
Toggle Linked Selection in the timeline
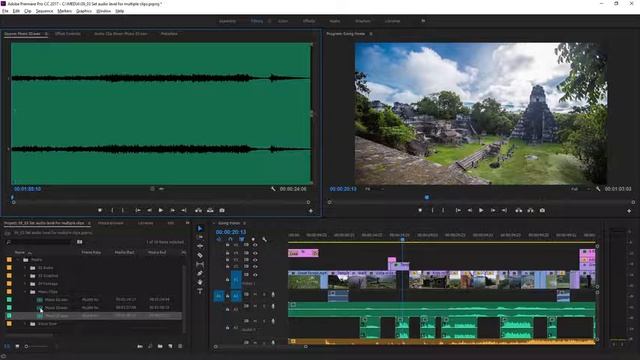click(x=242, y=240)
